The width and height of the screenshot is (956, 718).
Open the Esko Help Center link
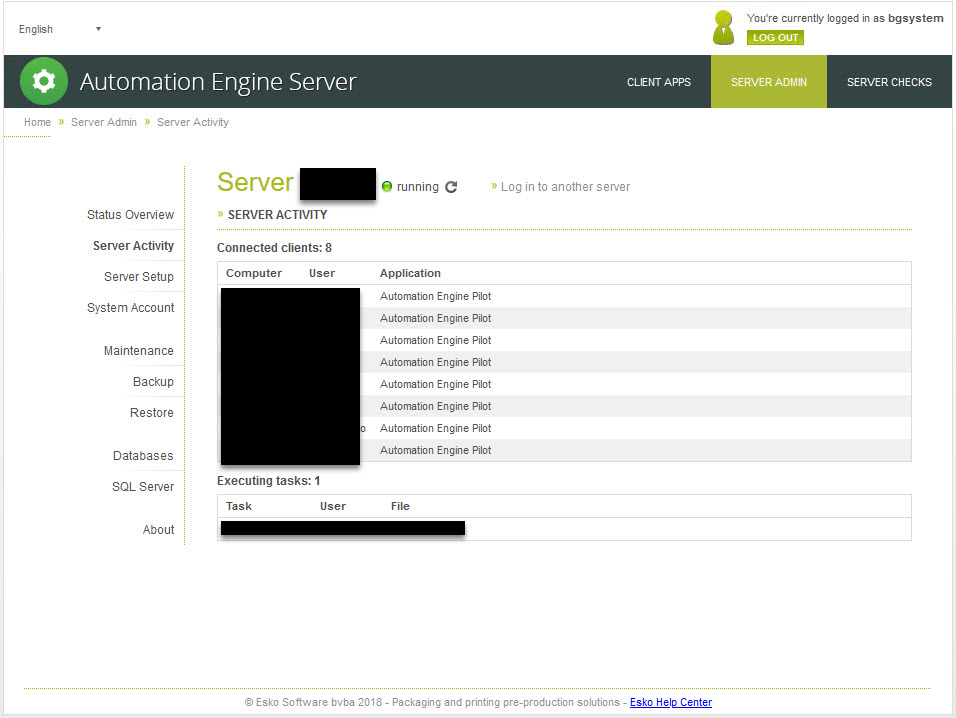tap(671, 702)
